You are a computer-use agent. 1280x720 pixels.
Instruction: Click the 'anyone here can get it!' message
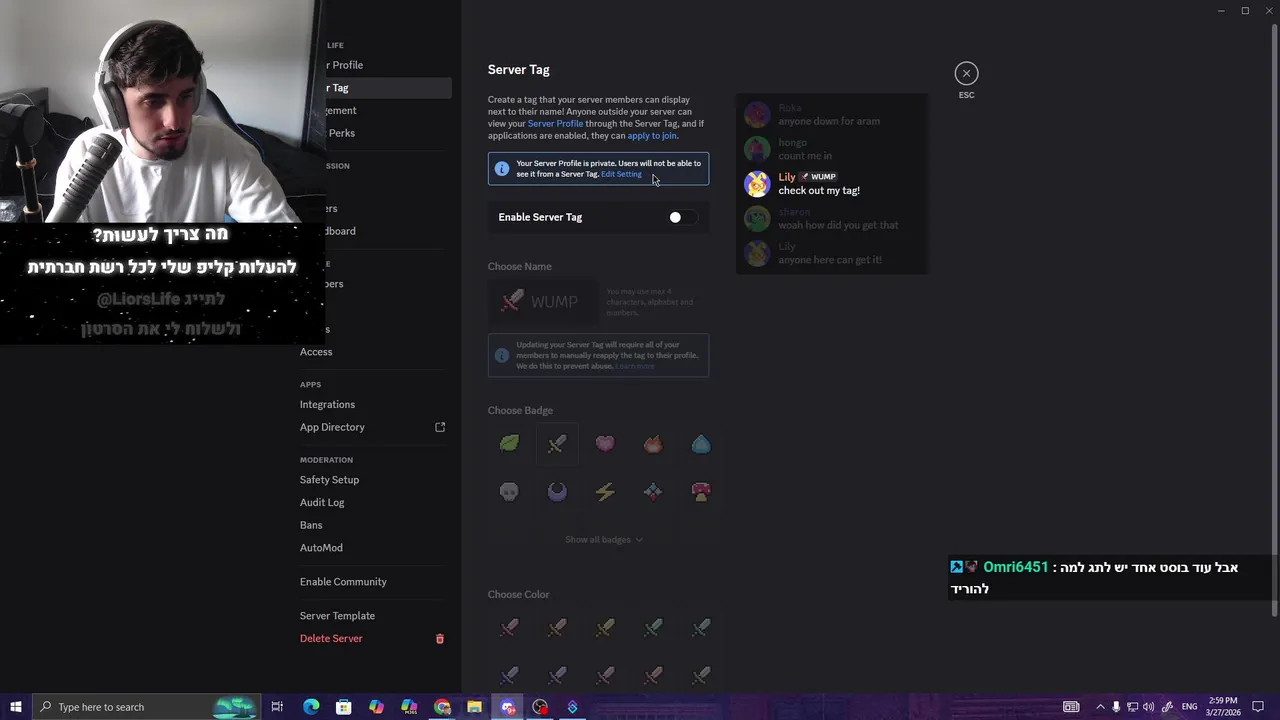point(830,260)
